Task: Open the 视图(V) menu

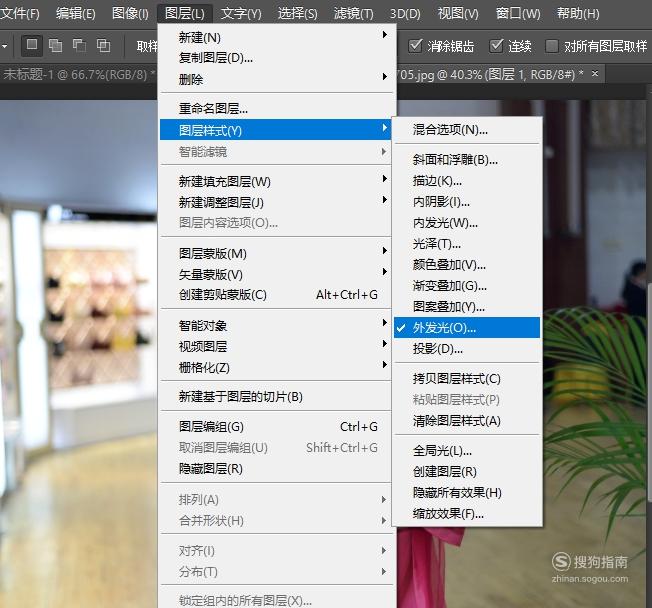Action: (458, 13)
